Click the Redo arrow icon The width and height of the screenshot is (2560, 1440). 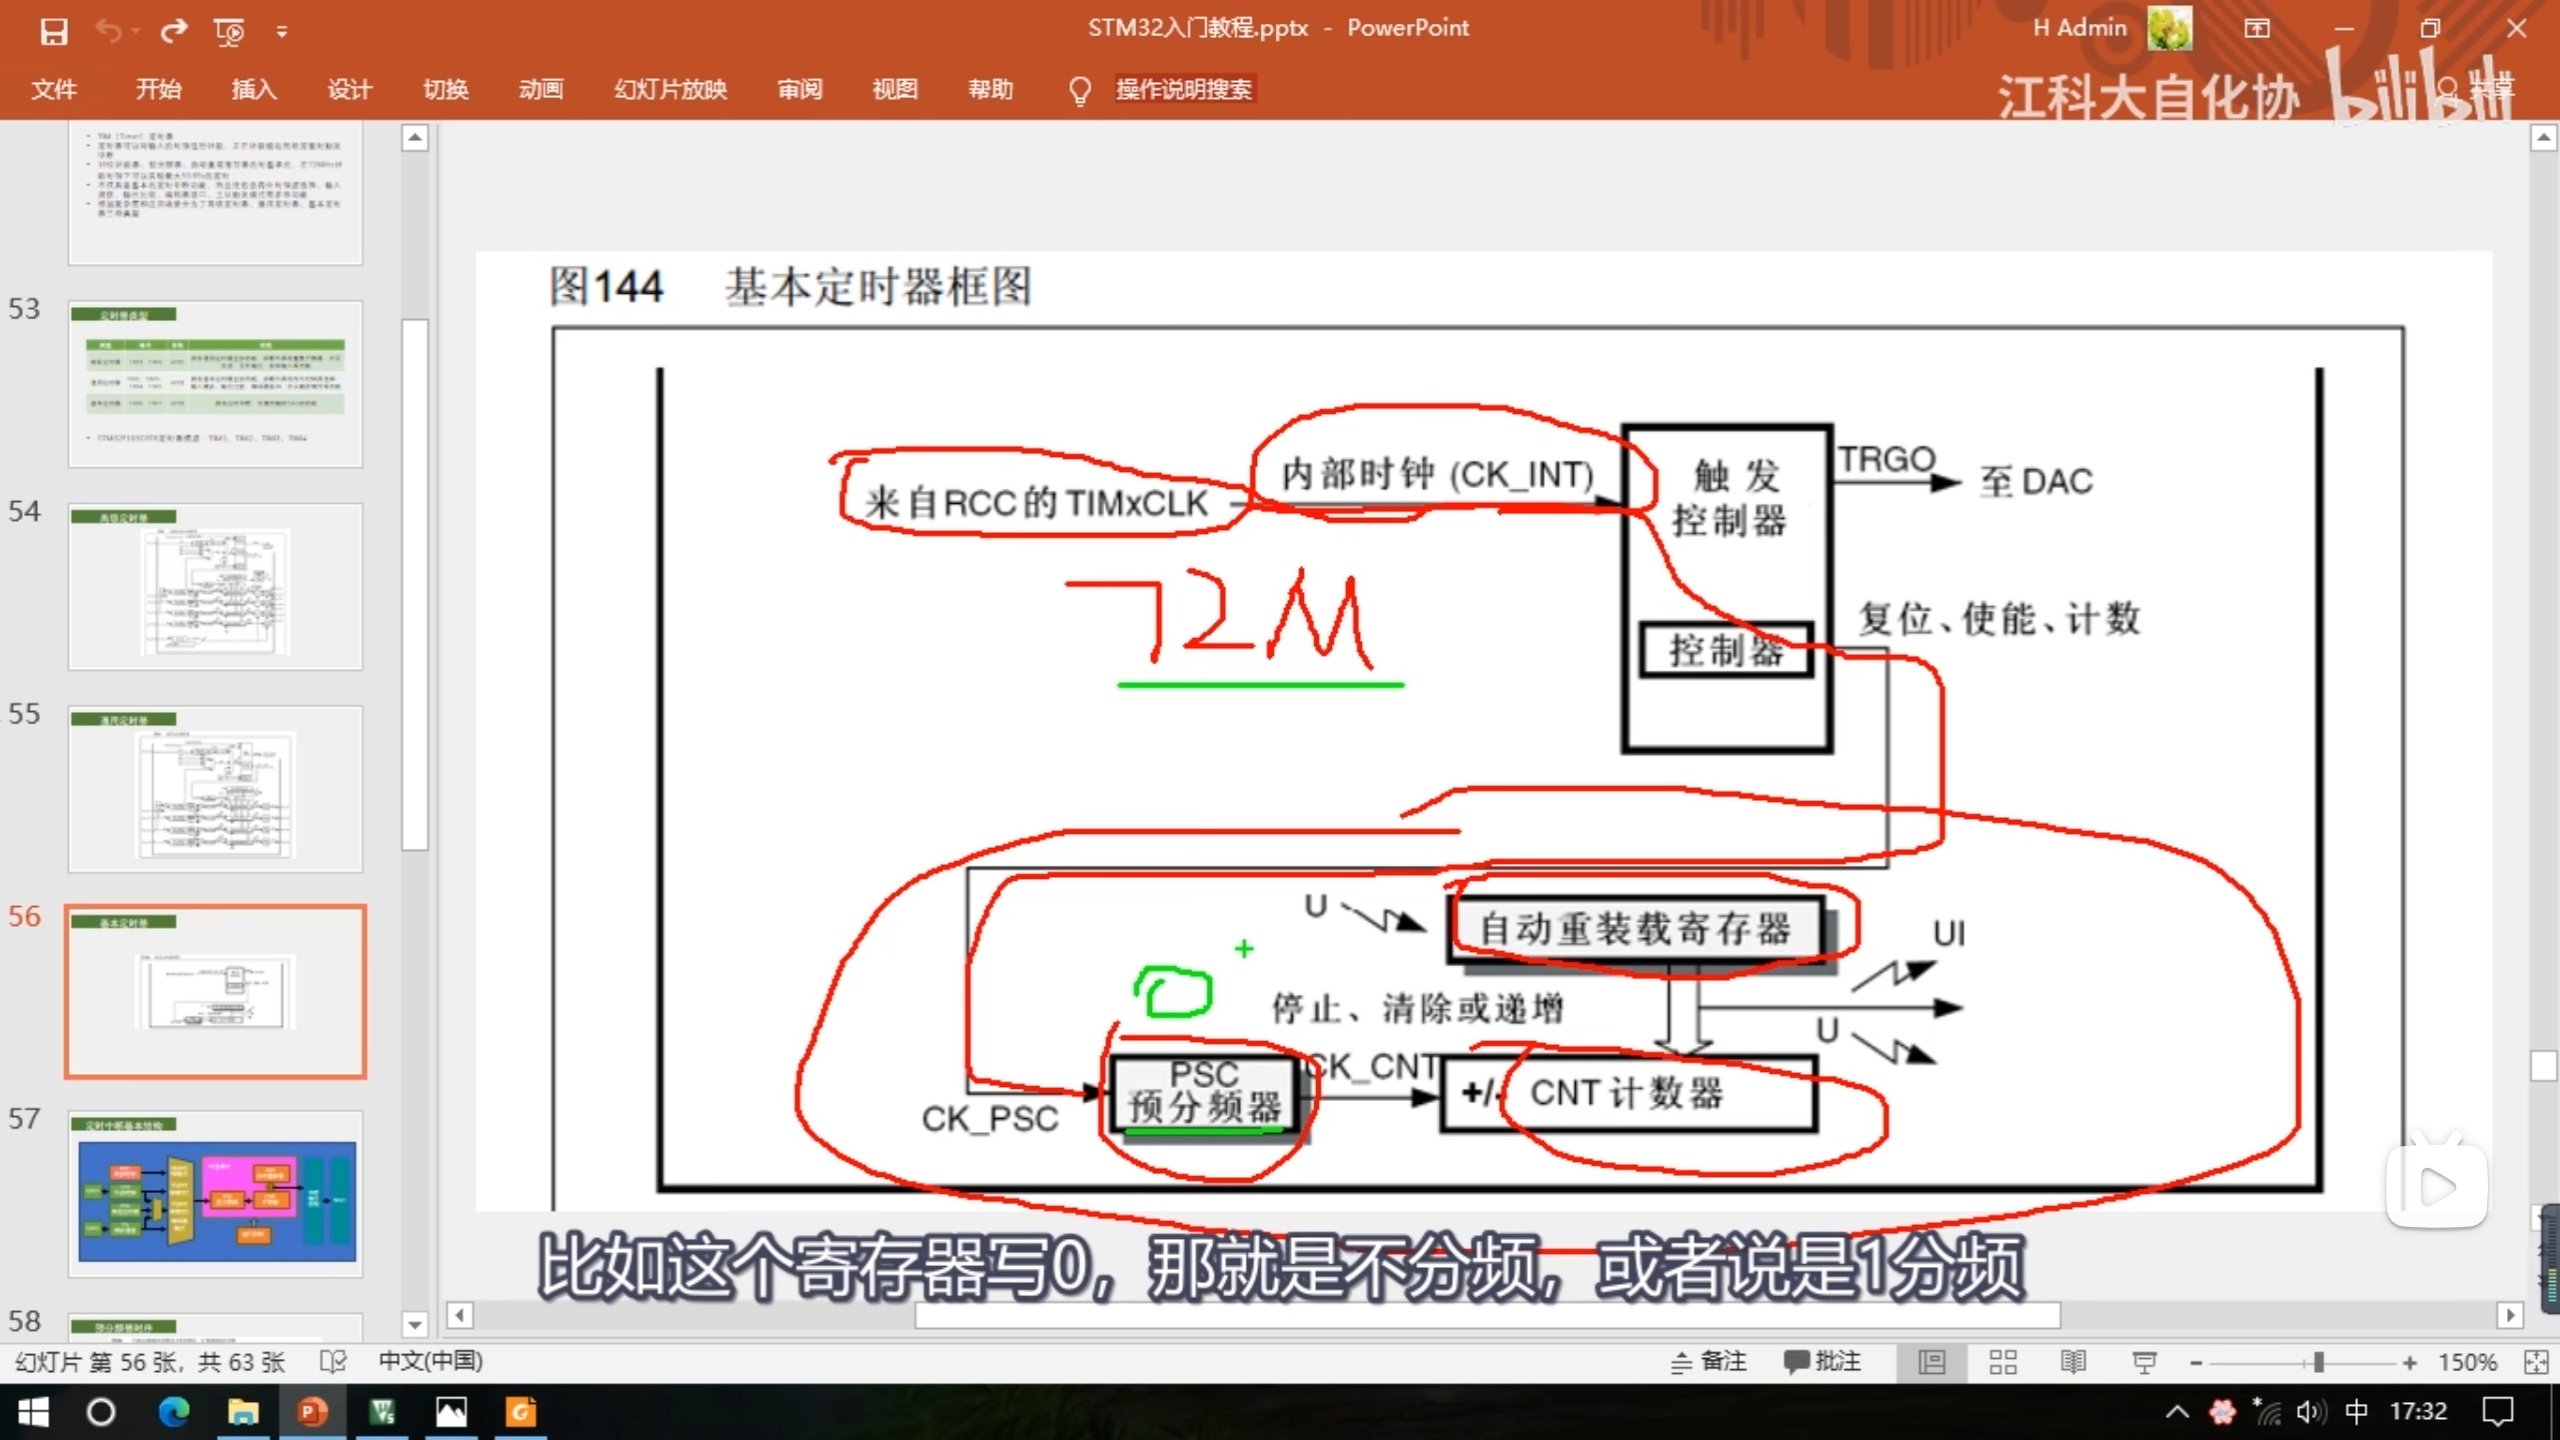point(174,31)
